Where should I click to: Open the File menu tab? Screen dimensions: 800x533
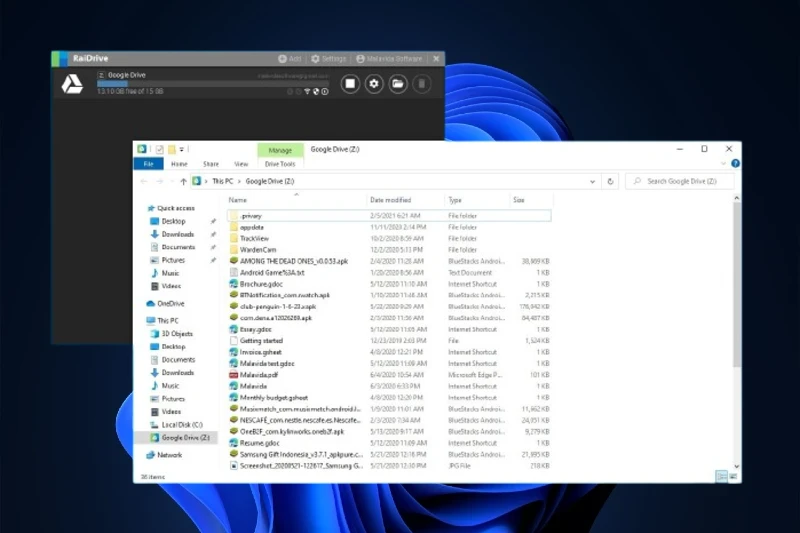coord(148,164)
